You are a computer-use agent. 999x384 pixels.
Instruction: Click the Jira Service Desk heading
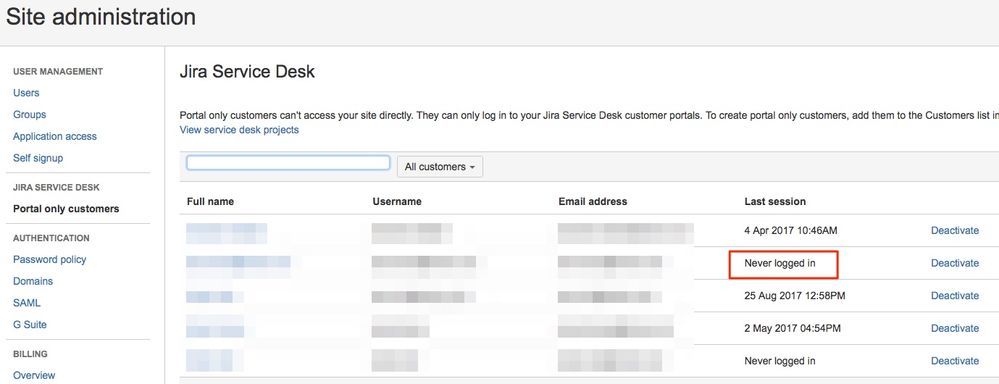point(247,71)
